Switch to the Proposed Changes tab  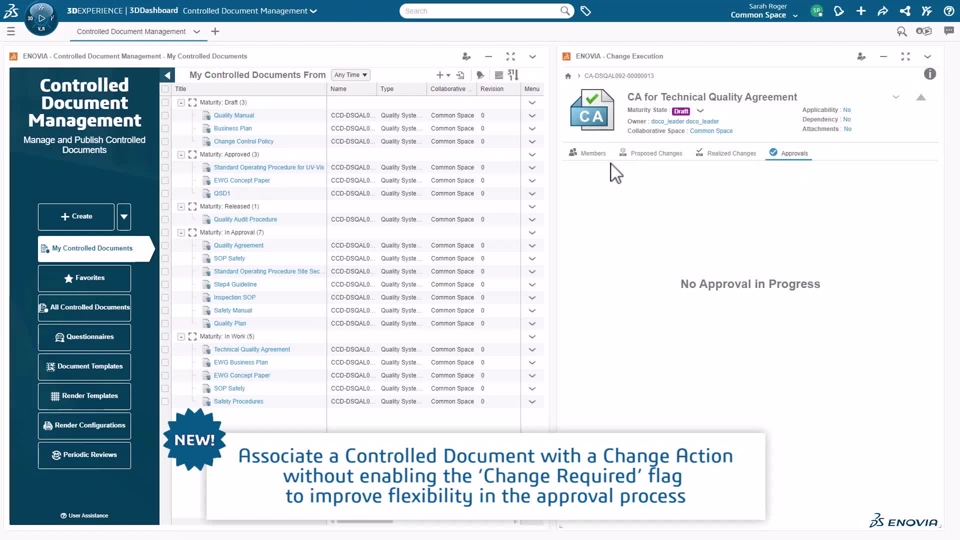pyautogui.click(x=650, y=153)
